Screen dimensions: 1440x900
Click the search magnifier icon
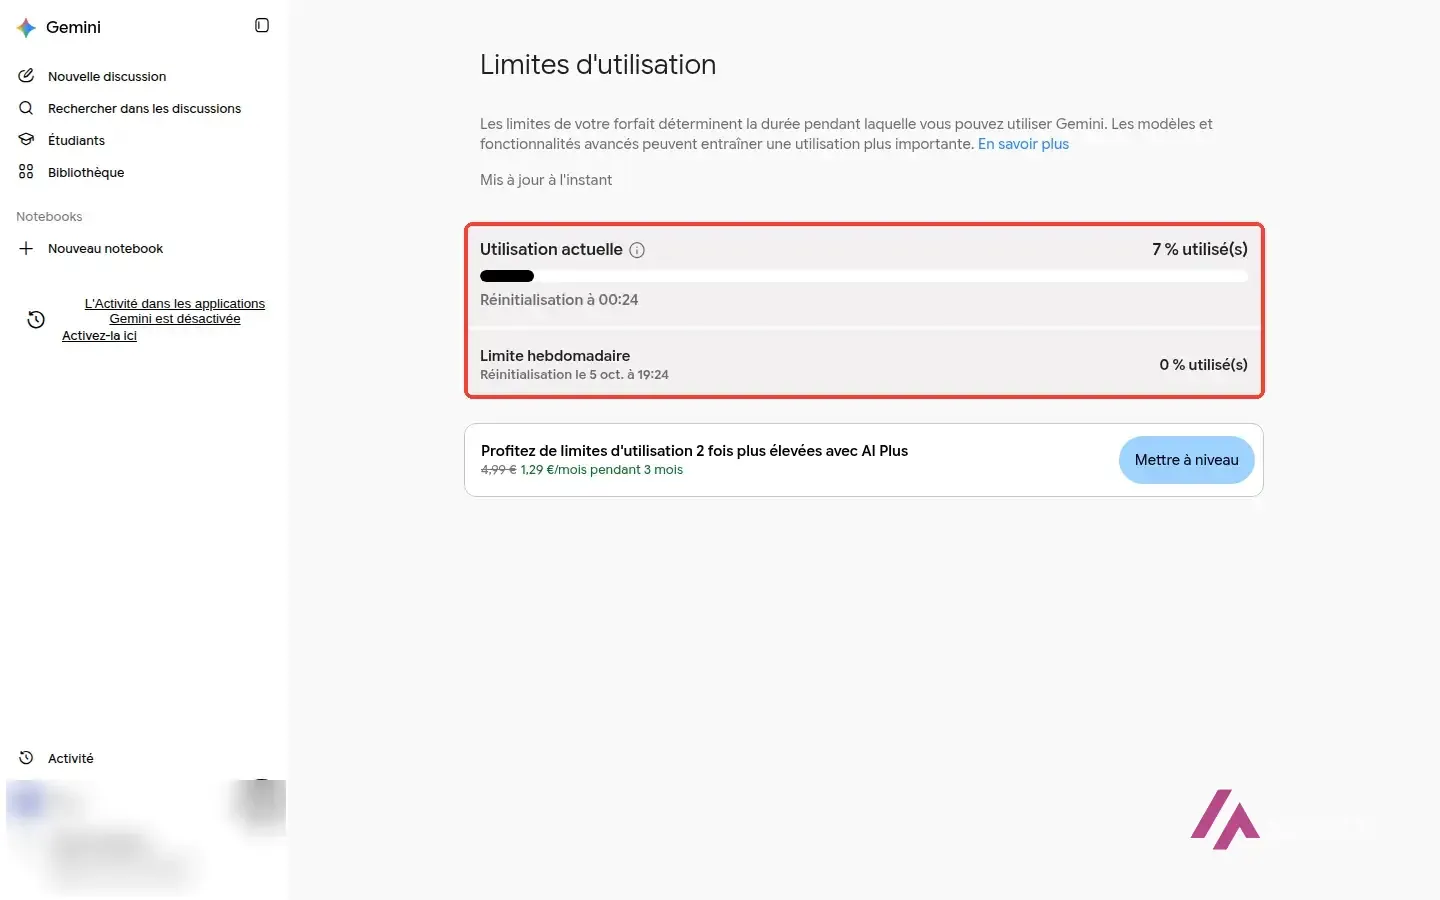26,108
